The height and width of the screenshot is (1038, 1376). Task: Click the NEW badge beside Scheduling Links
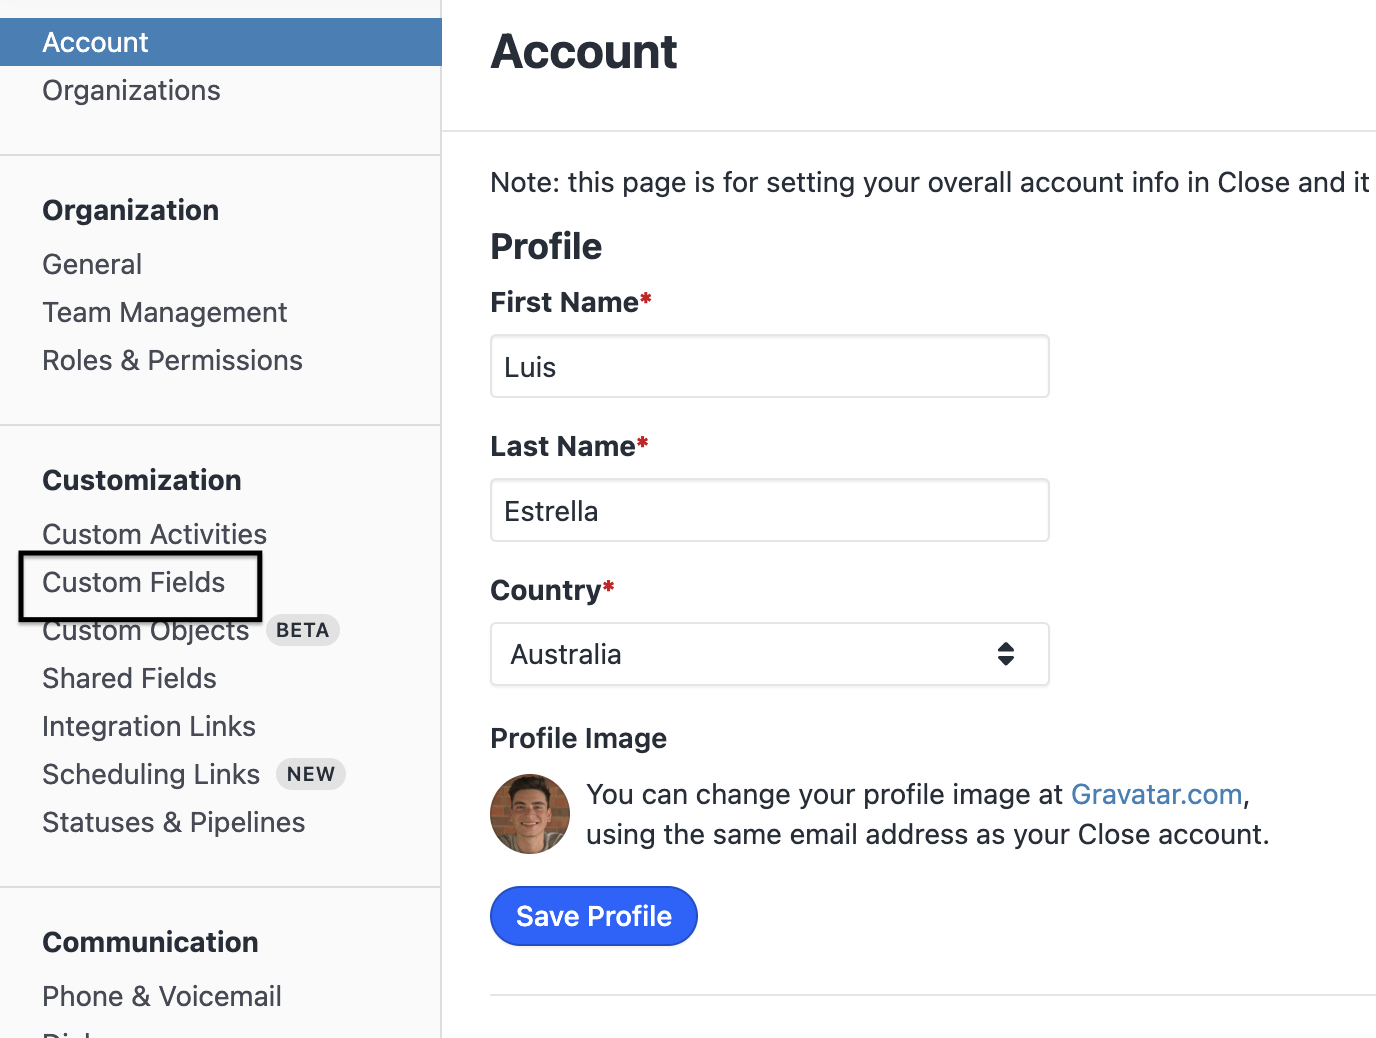(x=310, y=774)
